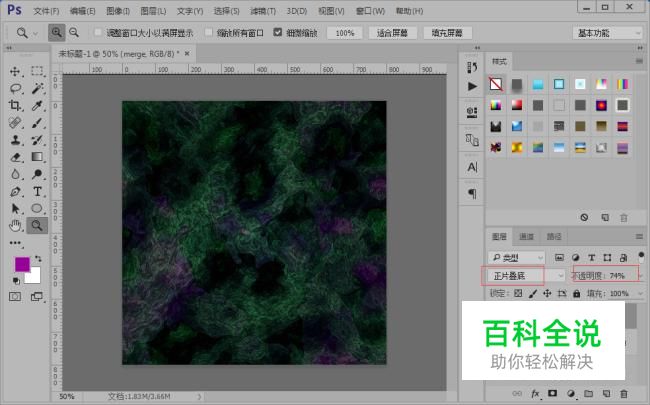Select the Brush tool
The image size is (650, 405).
[37, 123]
